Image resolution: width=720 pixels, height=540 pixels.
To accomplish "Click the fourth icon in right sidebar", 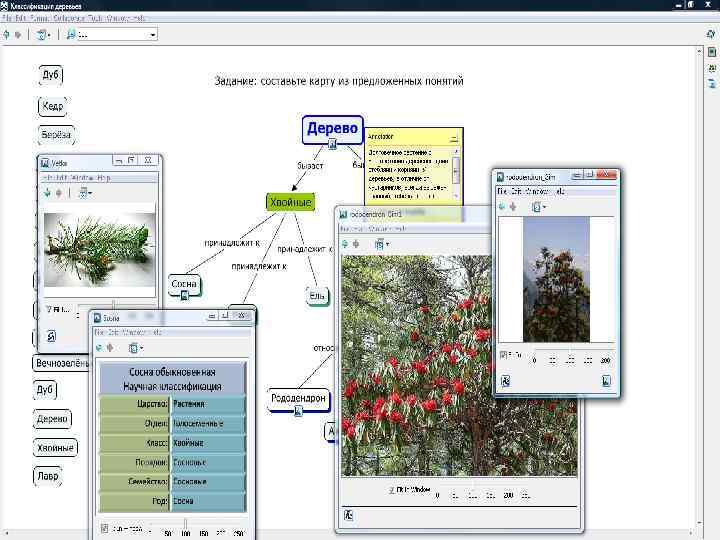I will pyautogui.click(x=711, y=84).
